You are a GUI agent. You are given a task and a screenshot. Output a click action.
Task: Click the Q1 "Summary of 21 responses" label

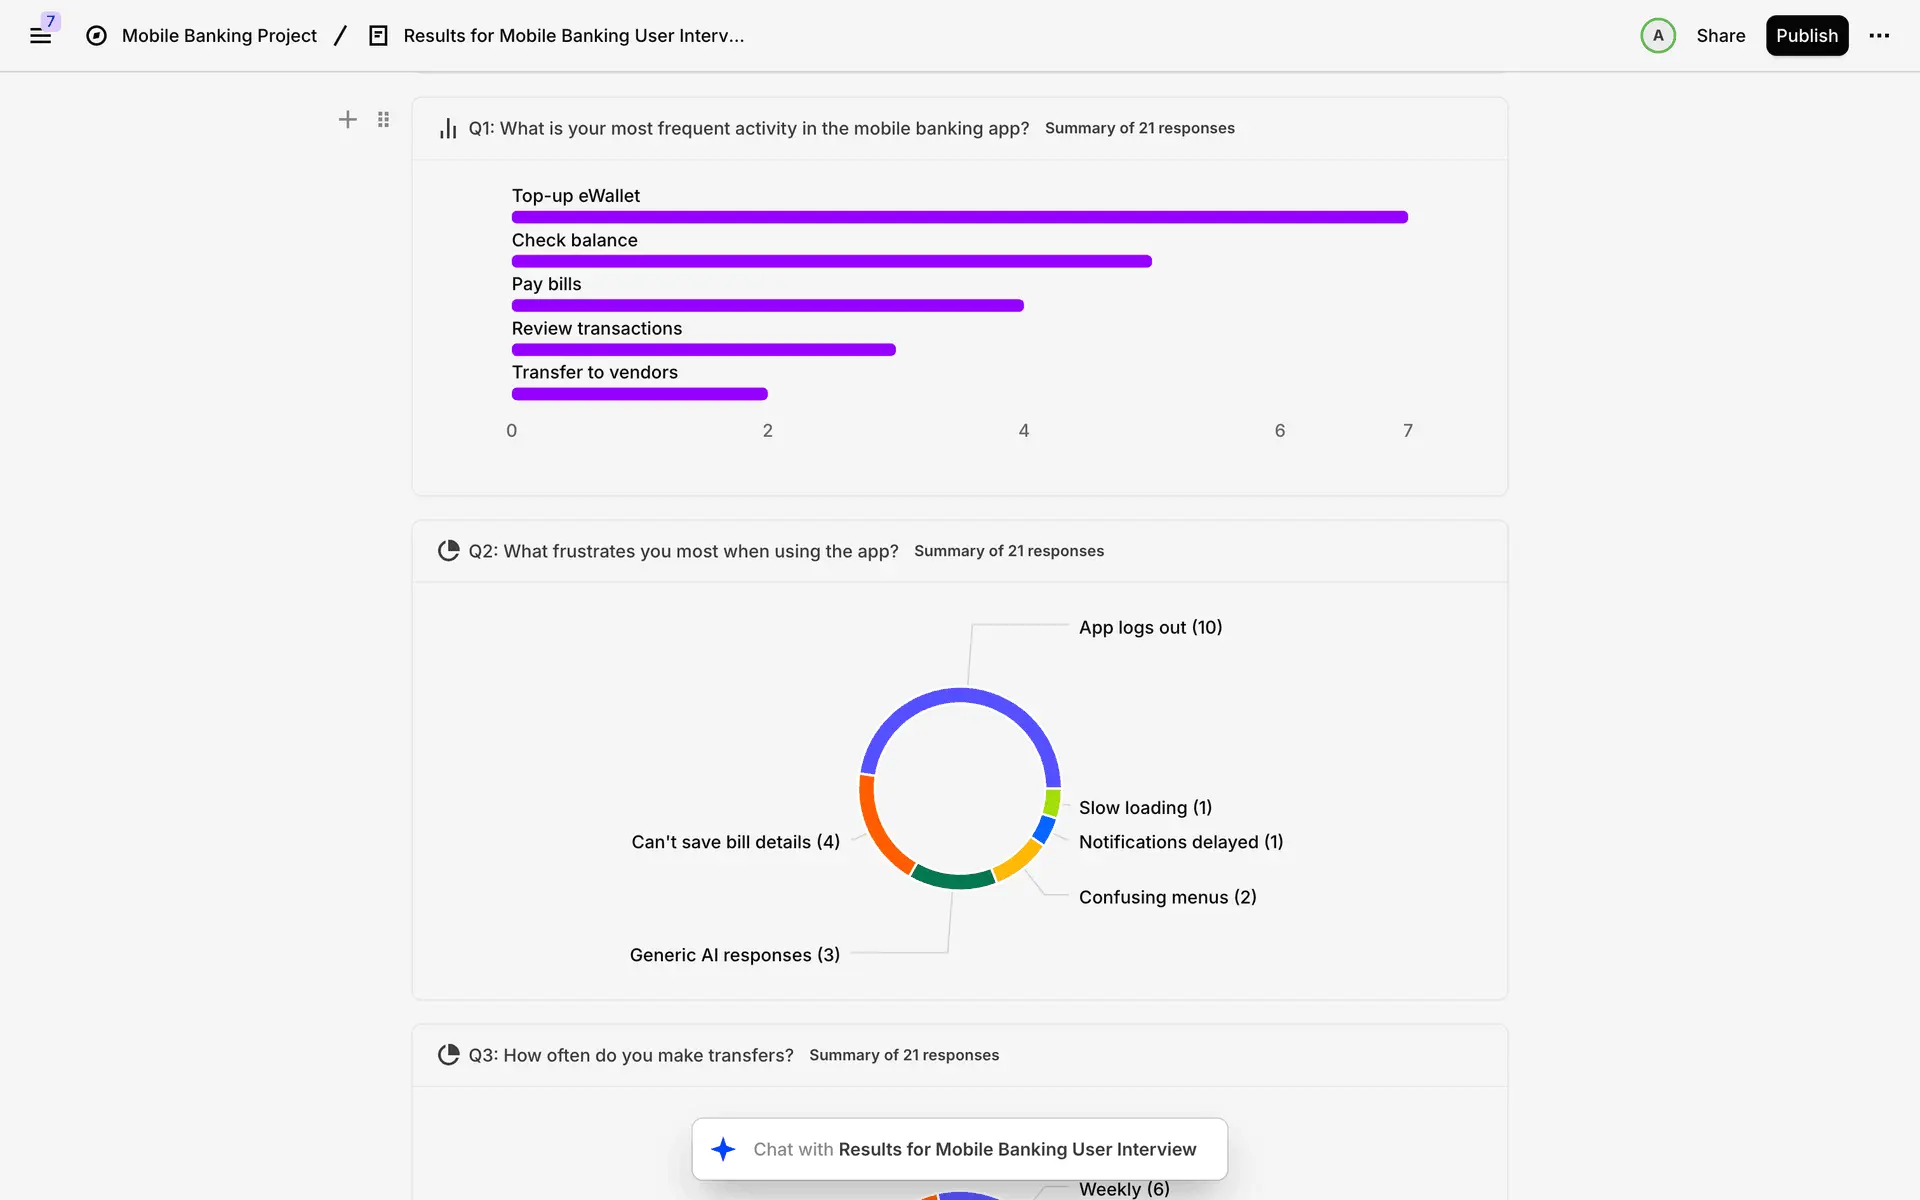1139,128
